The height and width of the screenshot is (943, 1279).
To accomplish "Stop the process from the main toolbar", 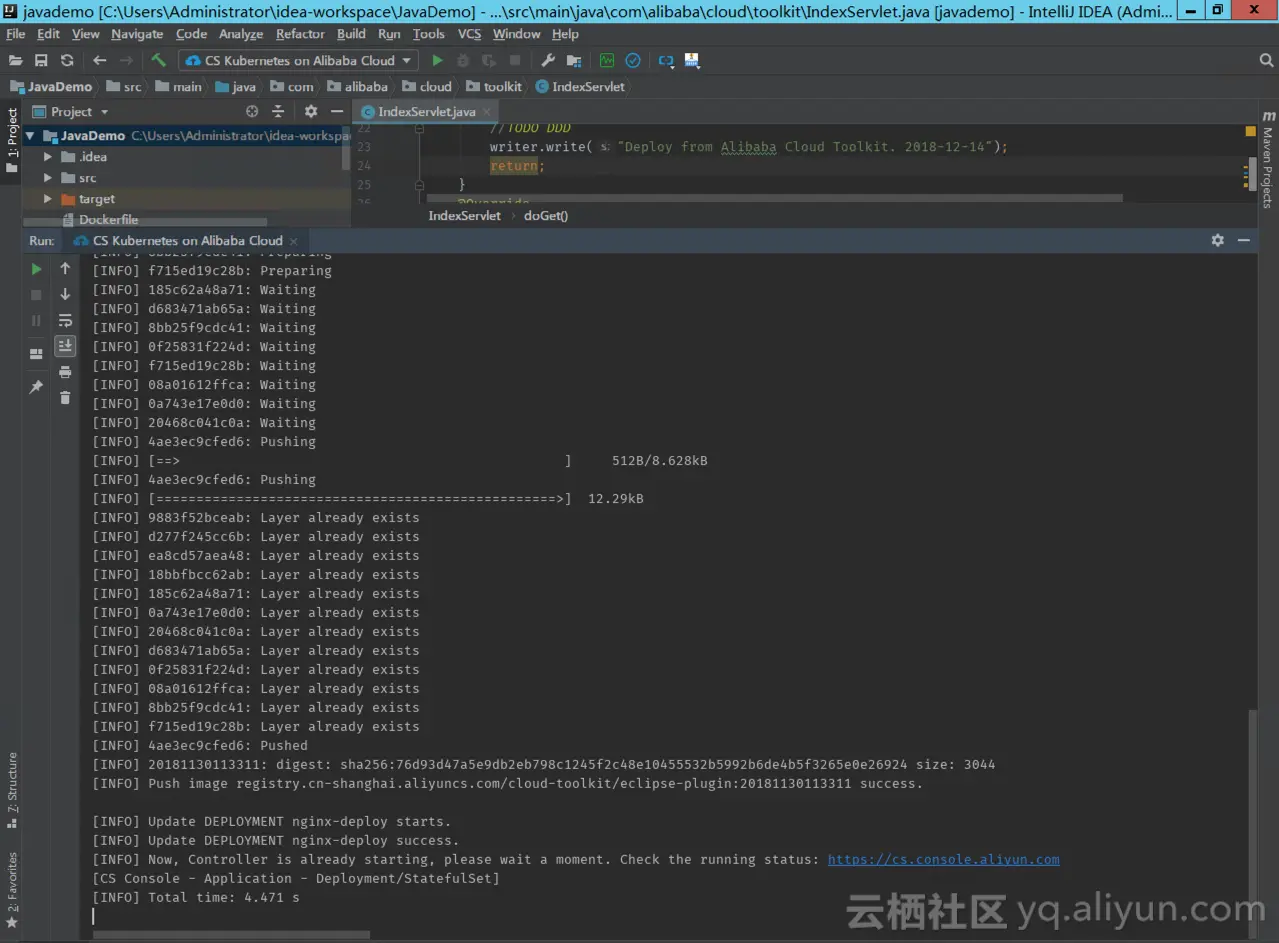I will [515, 61].
